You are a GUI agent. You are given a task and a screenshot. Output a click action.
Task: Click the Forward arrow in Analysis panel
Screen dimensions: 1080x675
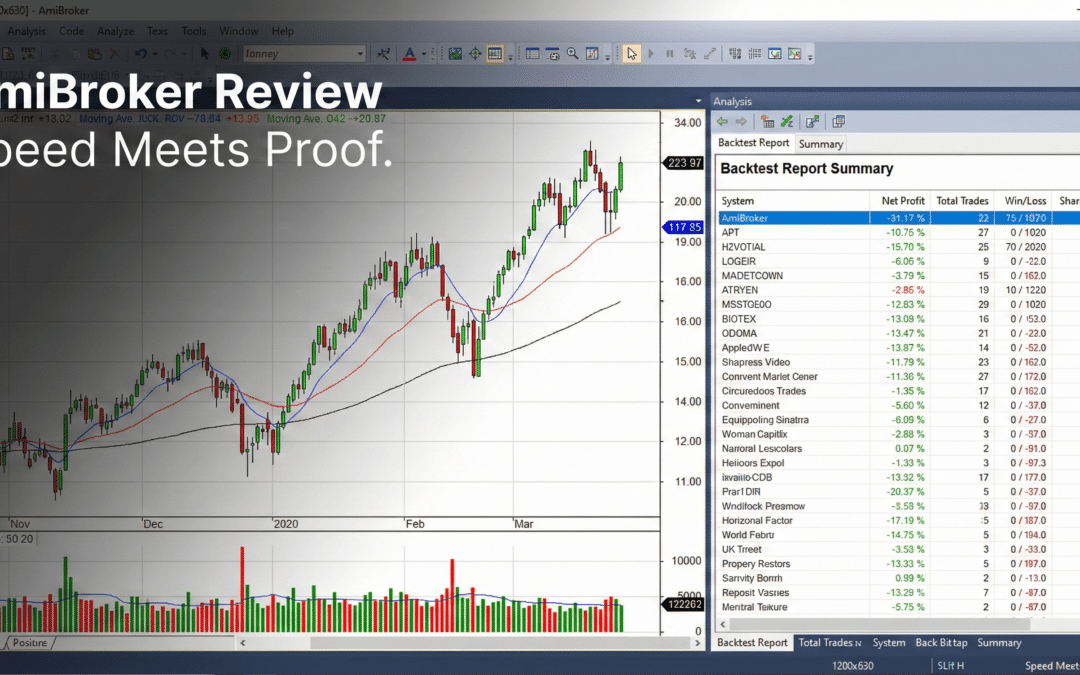click(741, 122)
